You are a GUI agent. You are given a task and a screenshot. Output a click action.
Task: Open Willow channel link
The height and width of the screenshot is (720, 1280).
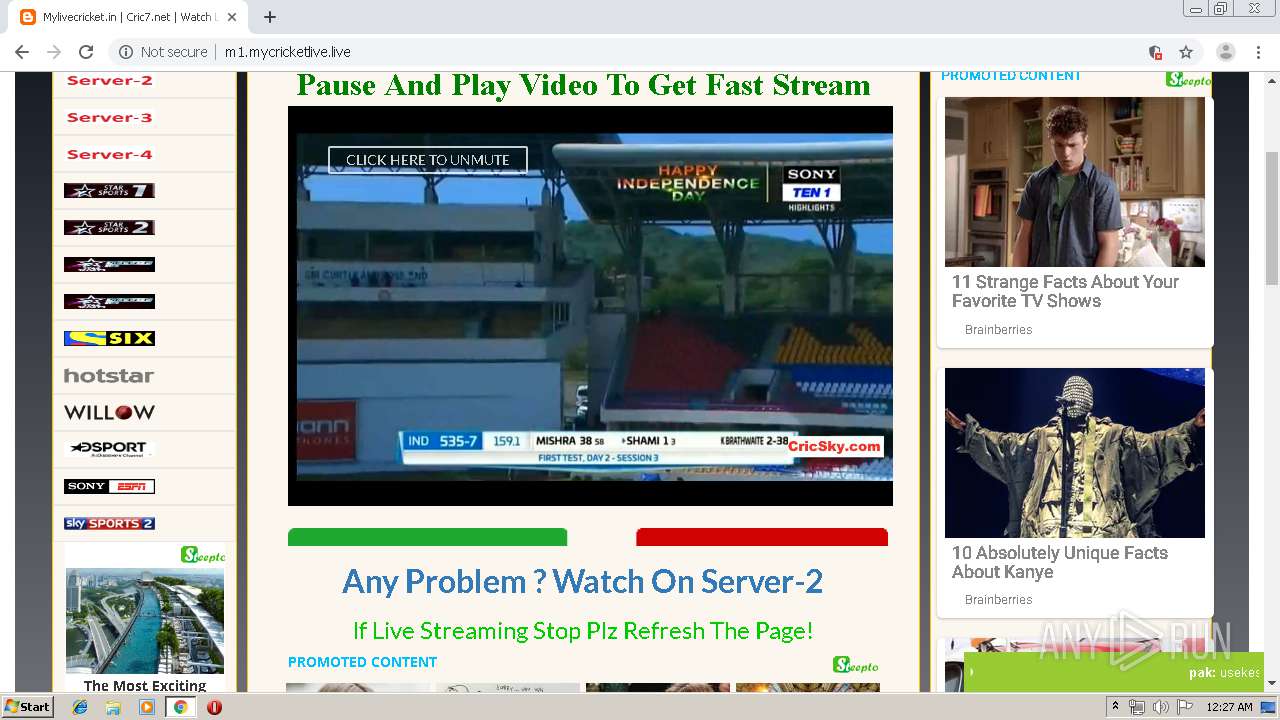[109, 412]
